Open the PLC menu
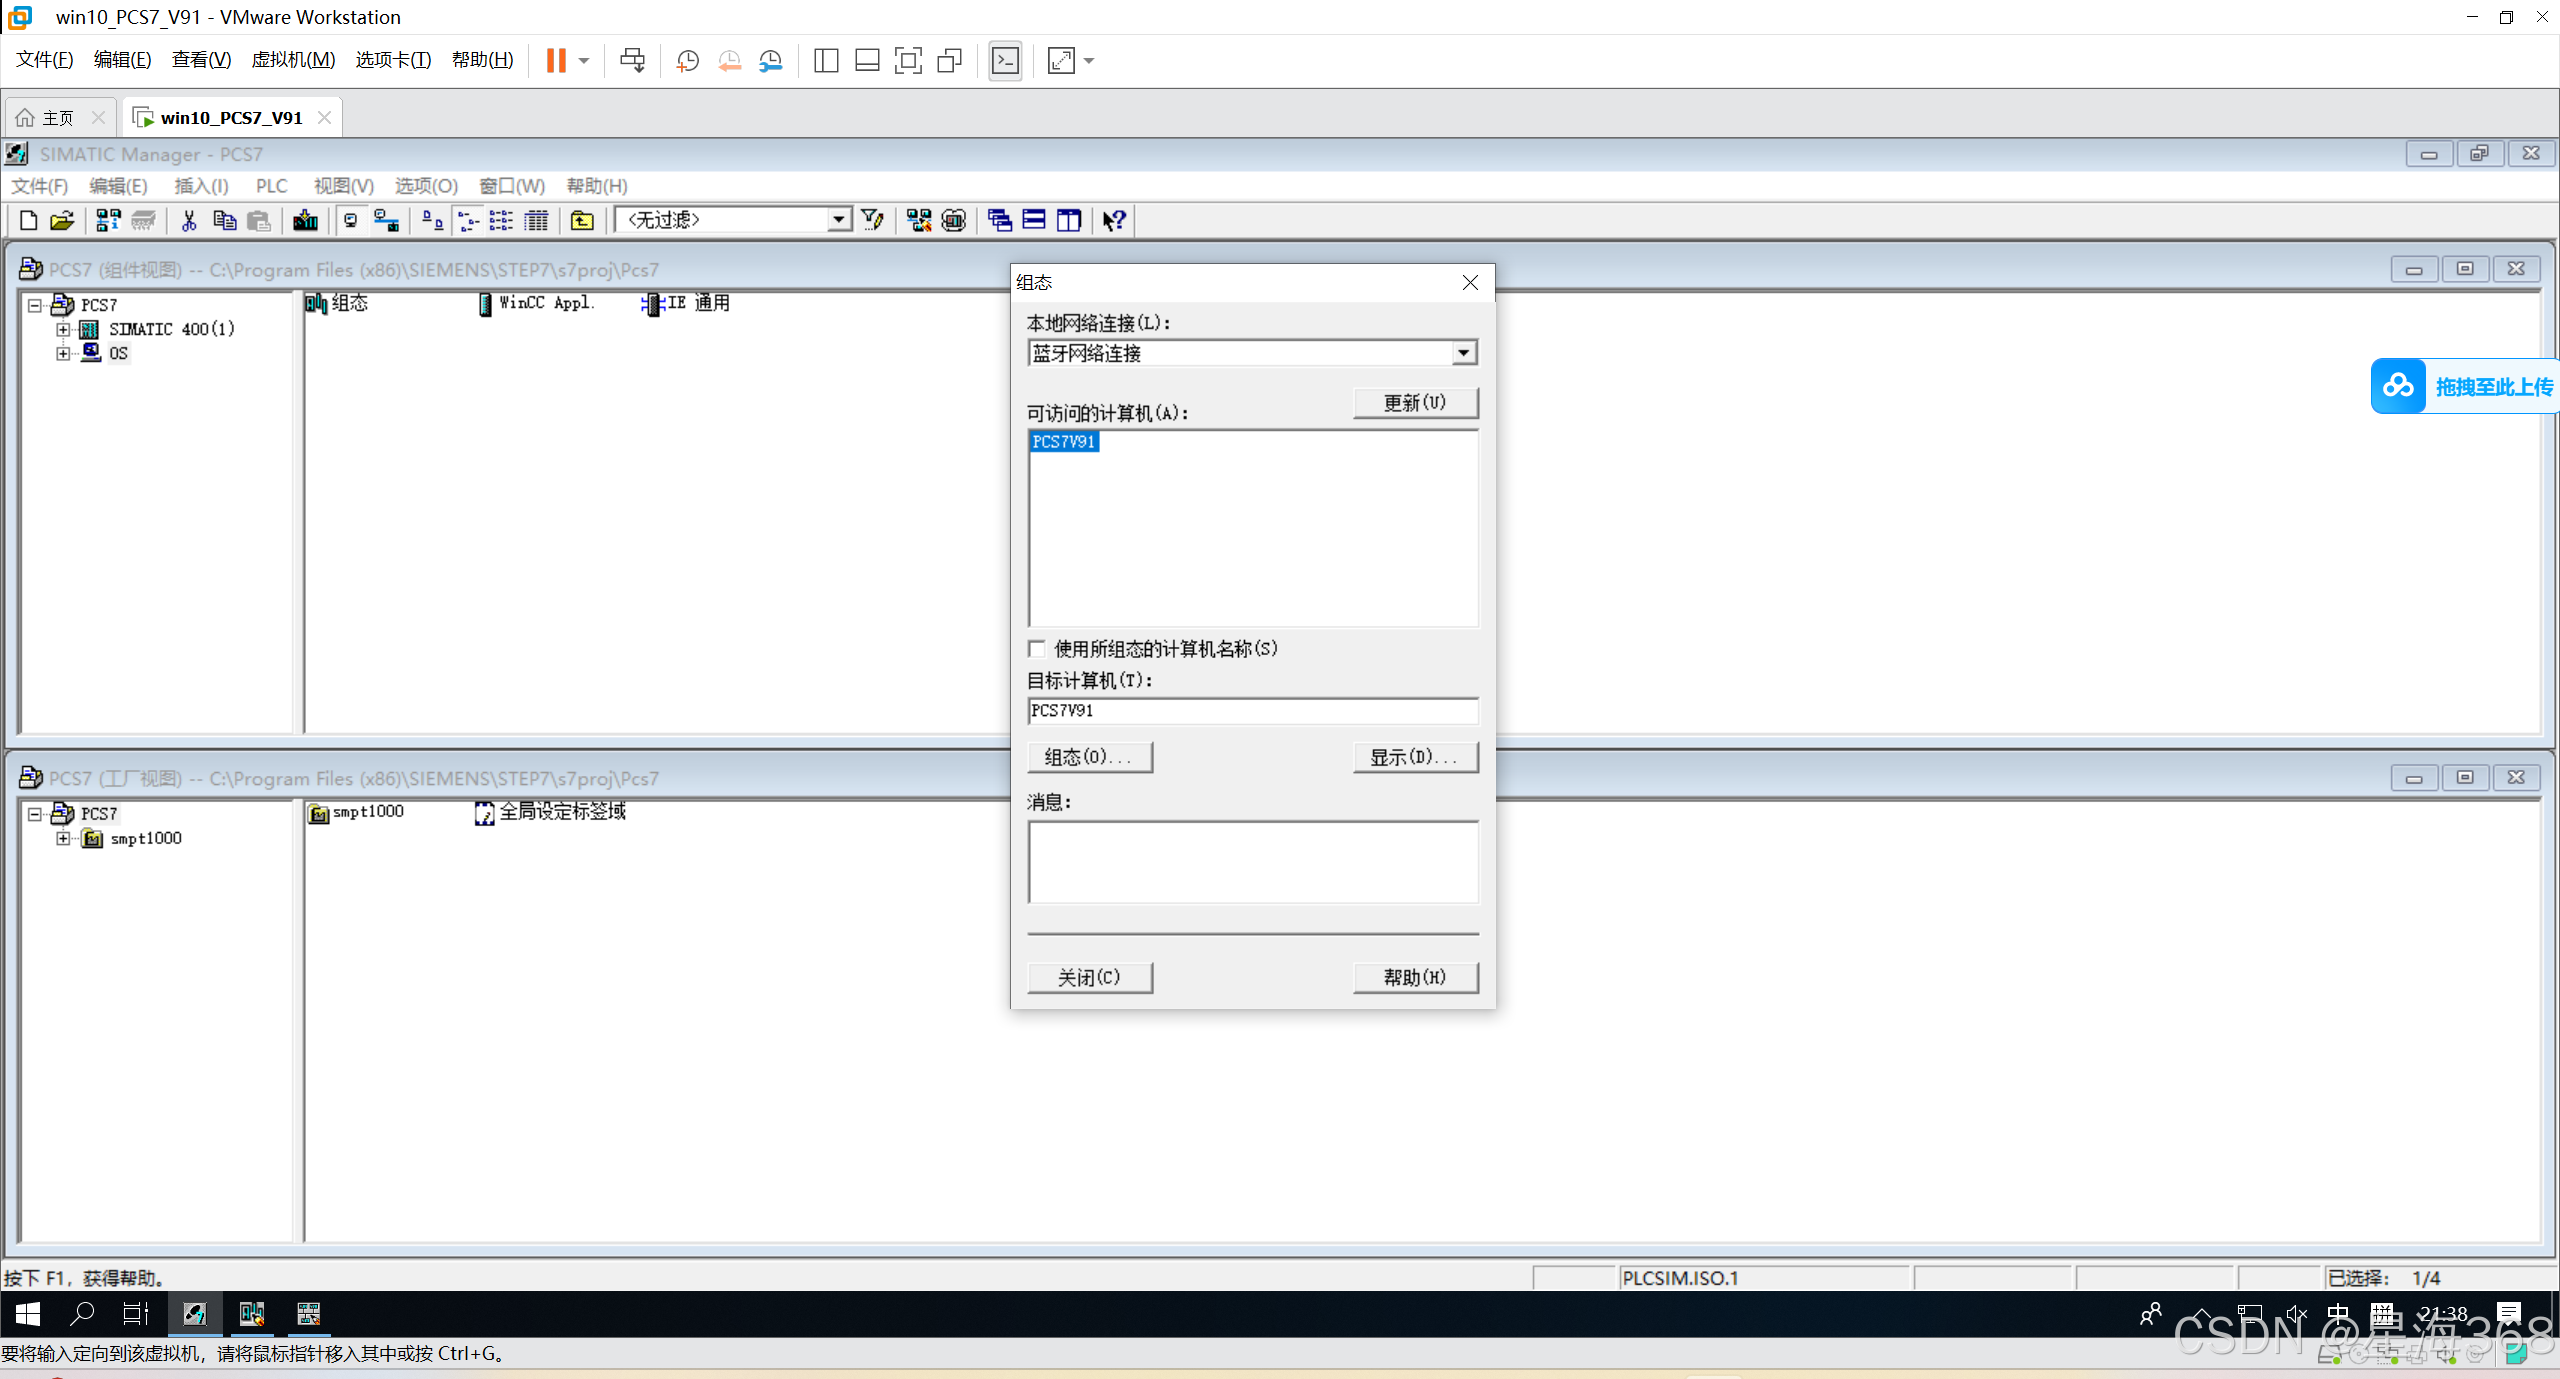The width and height of the screenshot is (2560, 1379). click(271, 186)
